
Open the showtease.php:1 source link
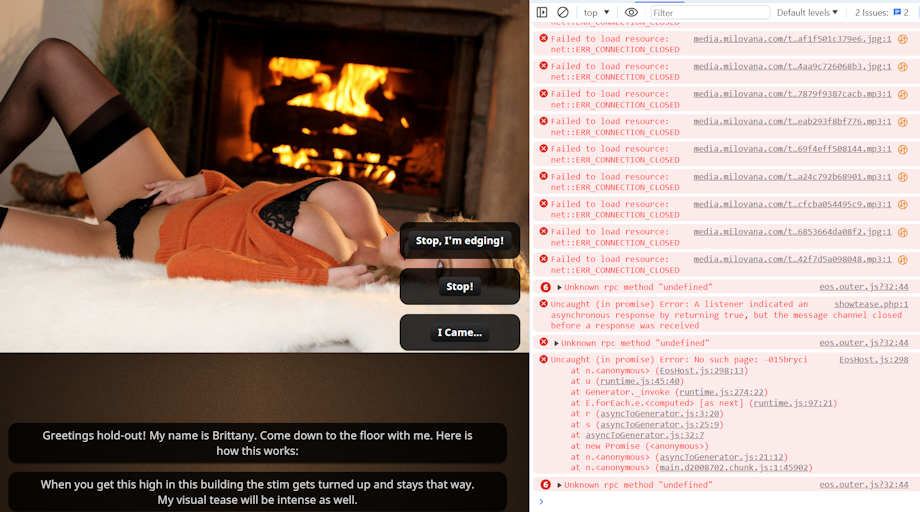coord(871,304)
